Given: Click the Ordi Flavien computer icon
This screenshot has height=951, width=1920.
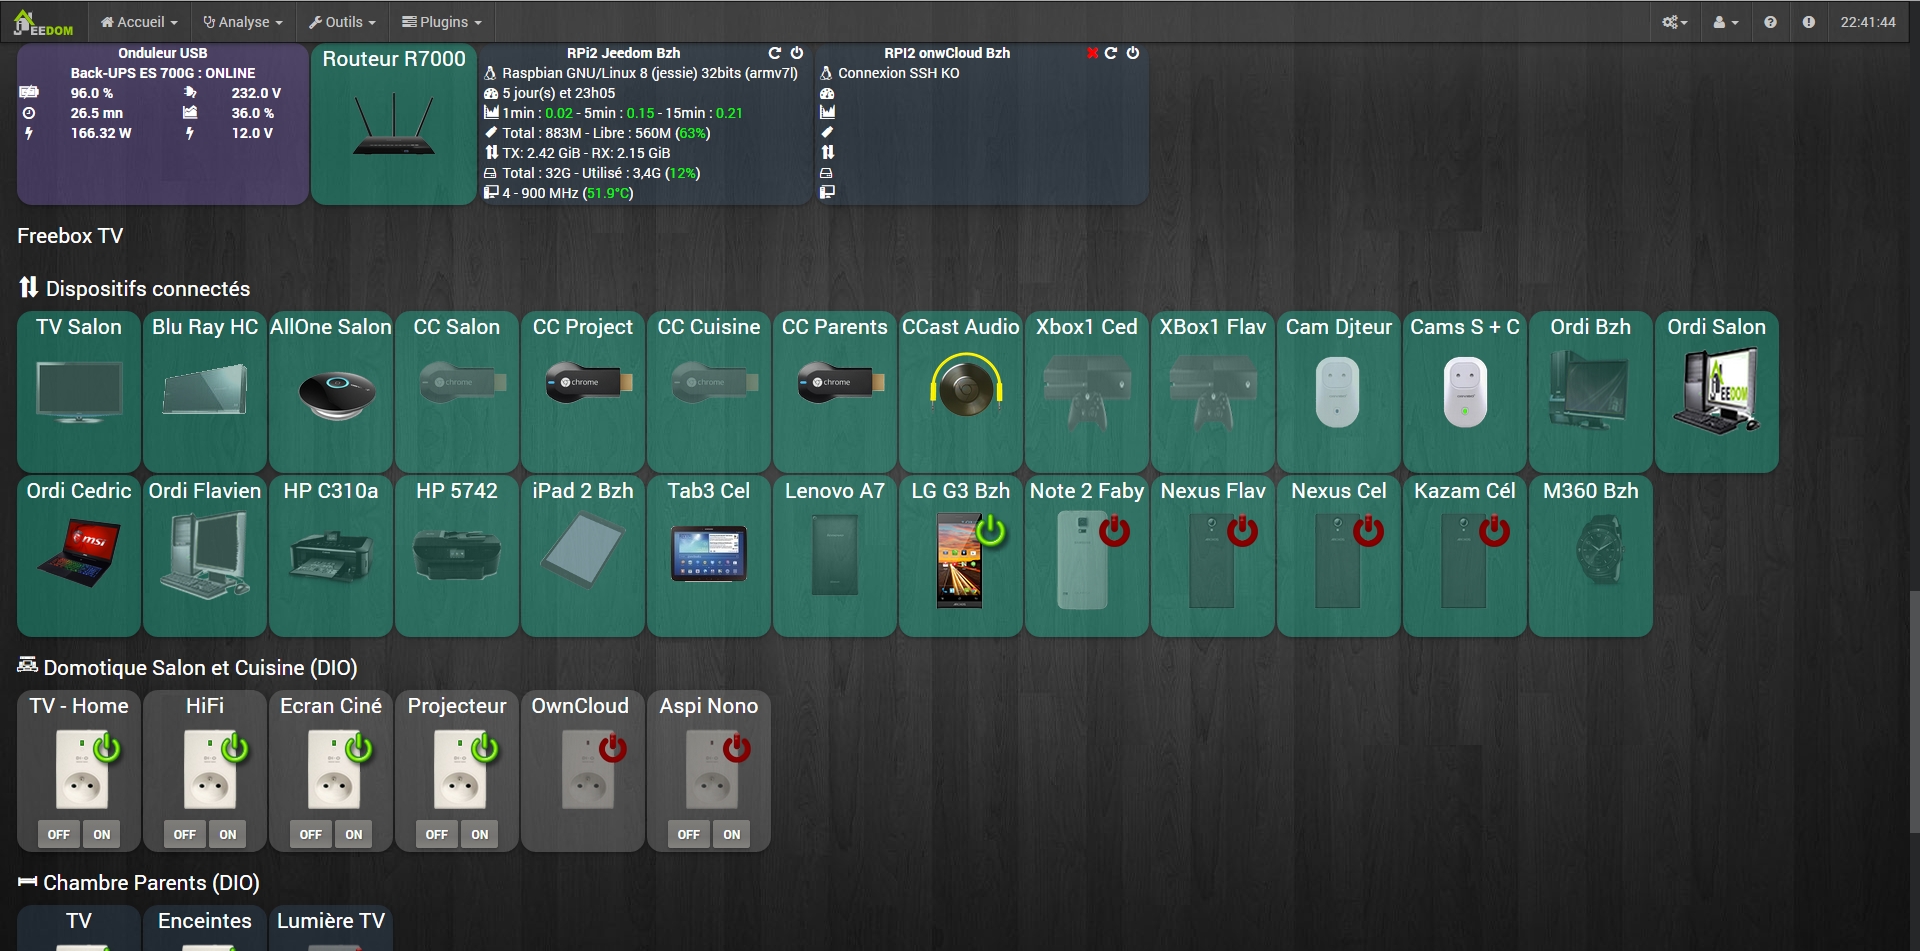Looking at the screenshot, I should pyautogui.click(x=204, y=555).
